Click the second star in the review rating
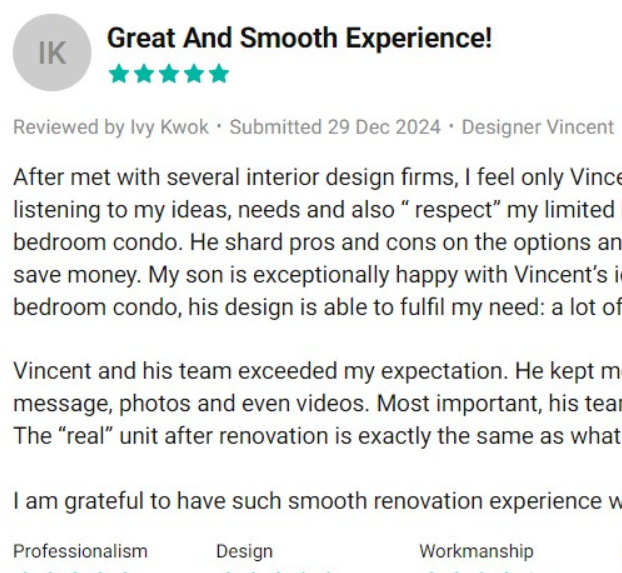 [x=143, y=74]
